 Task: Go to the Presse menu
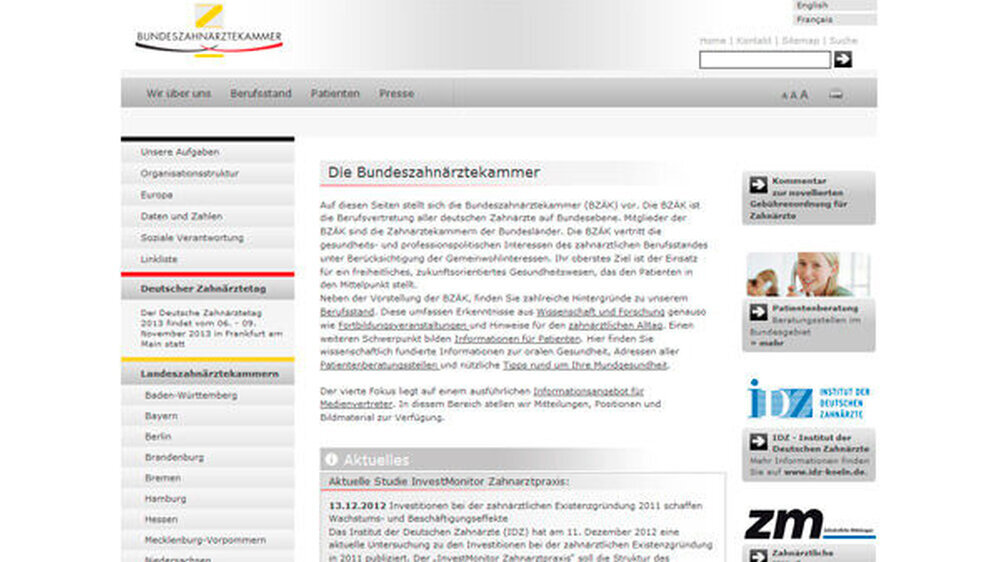[396, 93]
